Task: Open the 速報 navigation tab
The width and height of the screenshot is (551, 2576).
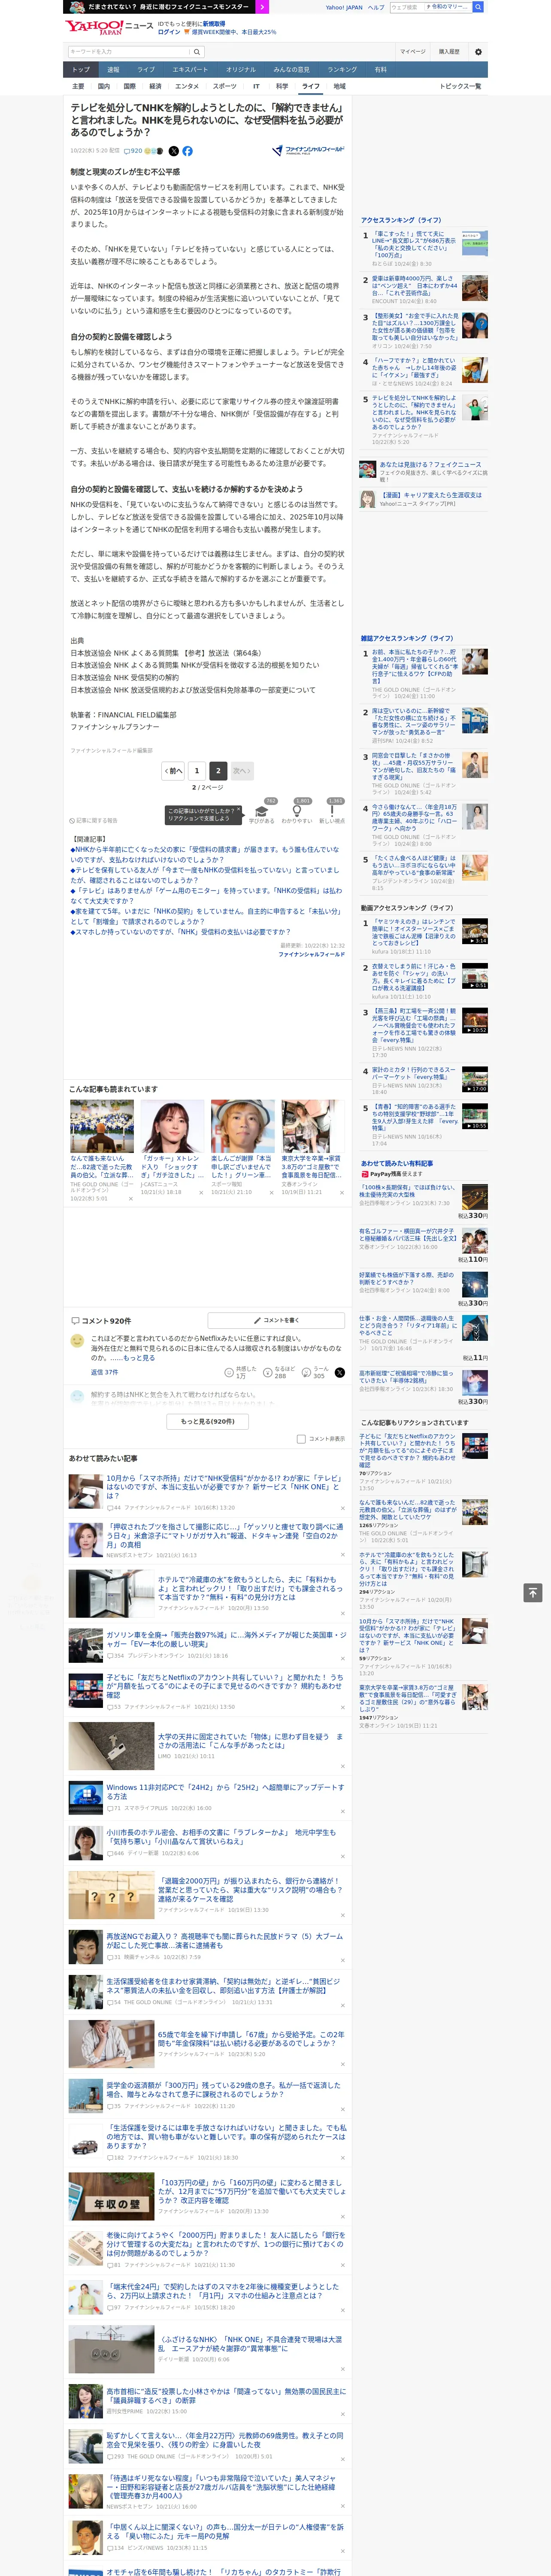Action: pyautogui.click(x=113, y=70)
